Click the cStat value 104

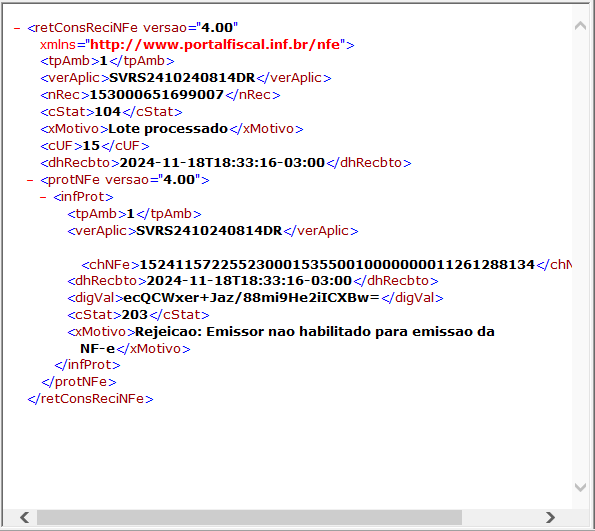[x=107, y=112]
